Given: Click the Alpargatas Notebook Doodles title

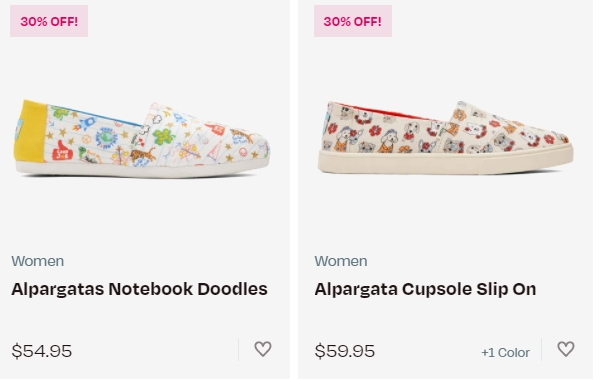Looking at the screenshot, I should pyautogui.click(x=139, y=289).
